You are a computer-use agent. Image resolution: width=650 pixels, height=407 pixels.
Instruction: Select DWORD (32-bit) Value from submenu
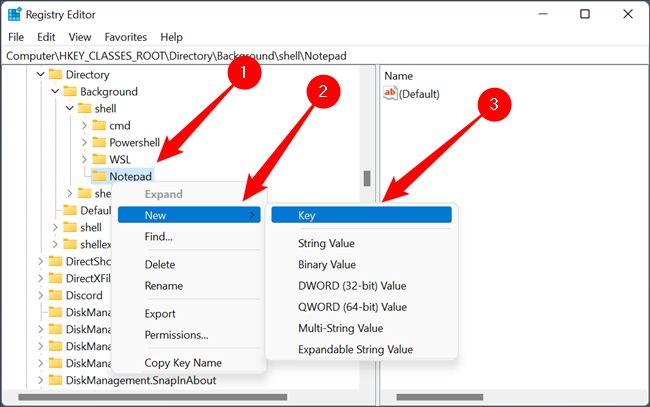tap(361, 286)
